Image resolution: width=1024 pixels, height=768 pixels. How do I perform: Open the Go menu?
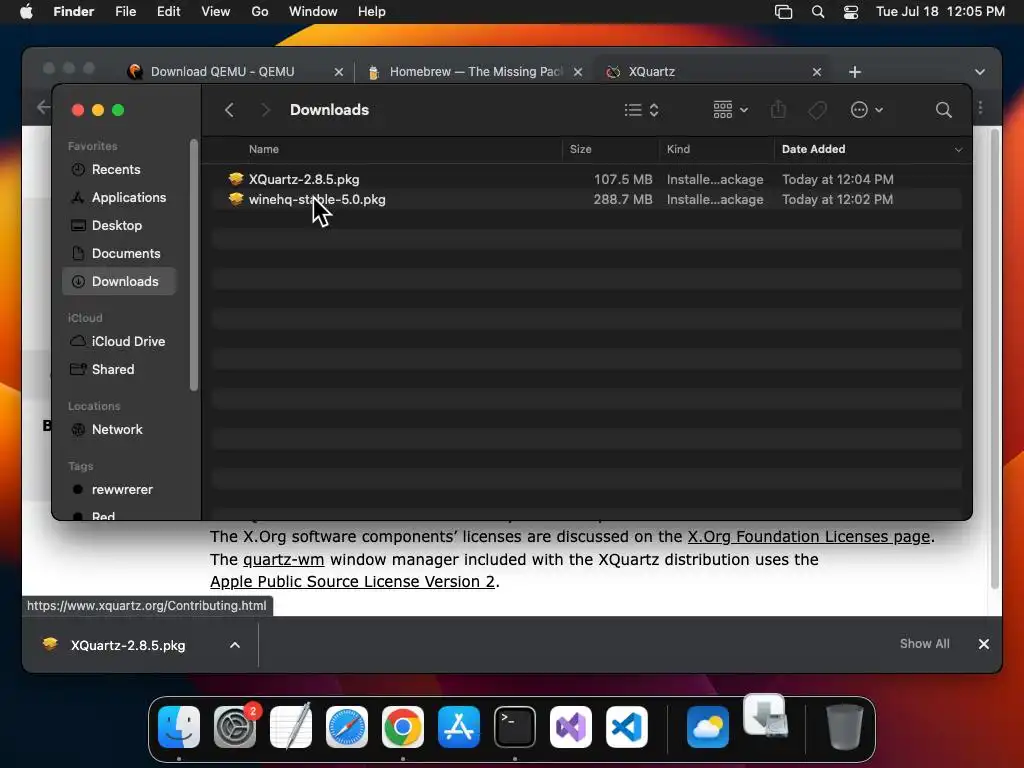click(260, 12)
